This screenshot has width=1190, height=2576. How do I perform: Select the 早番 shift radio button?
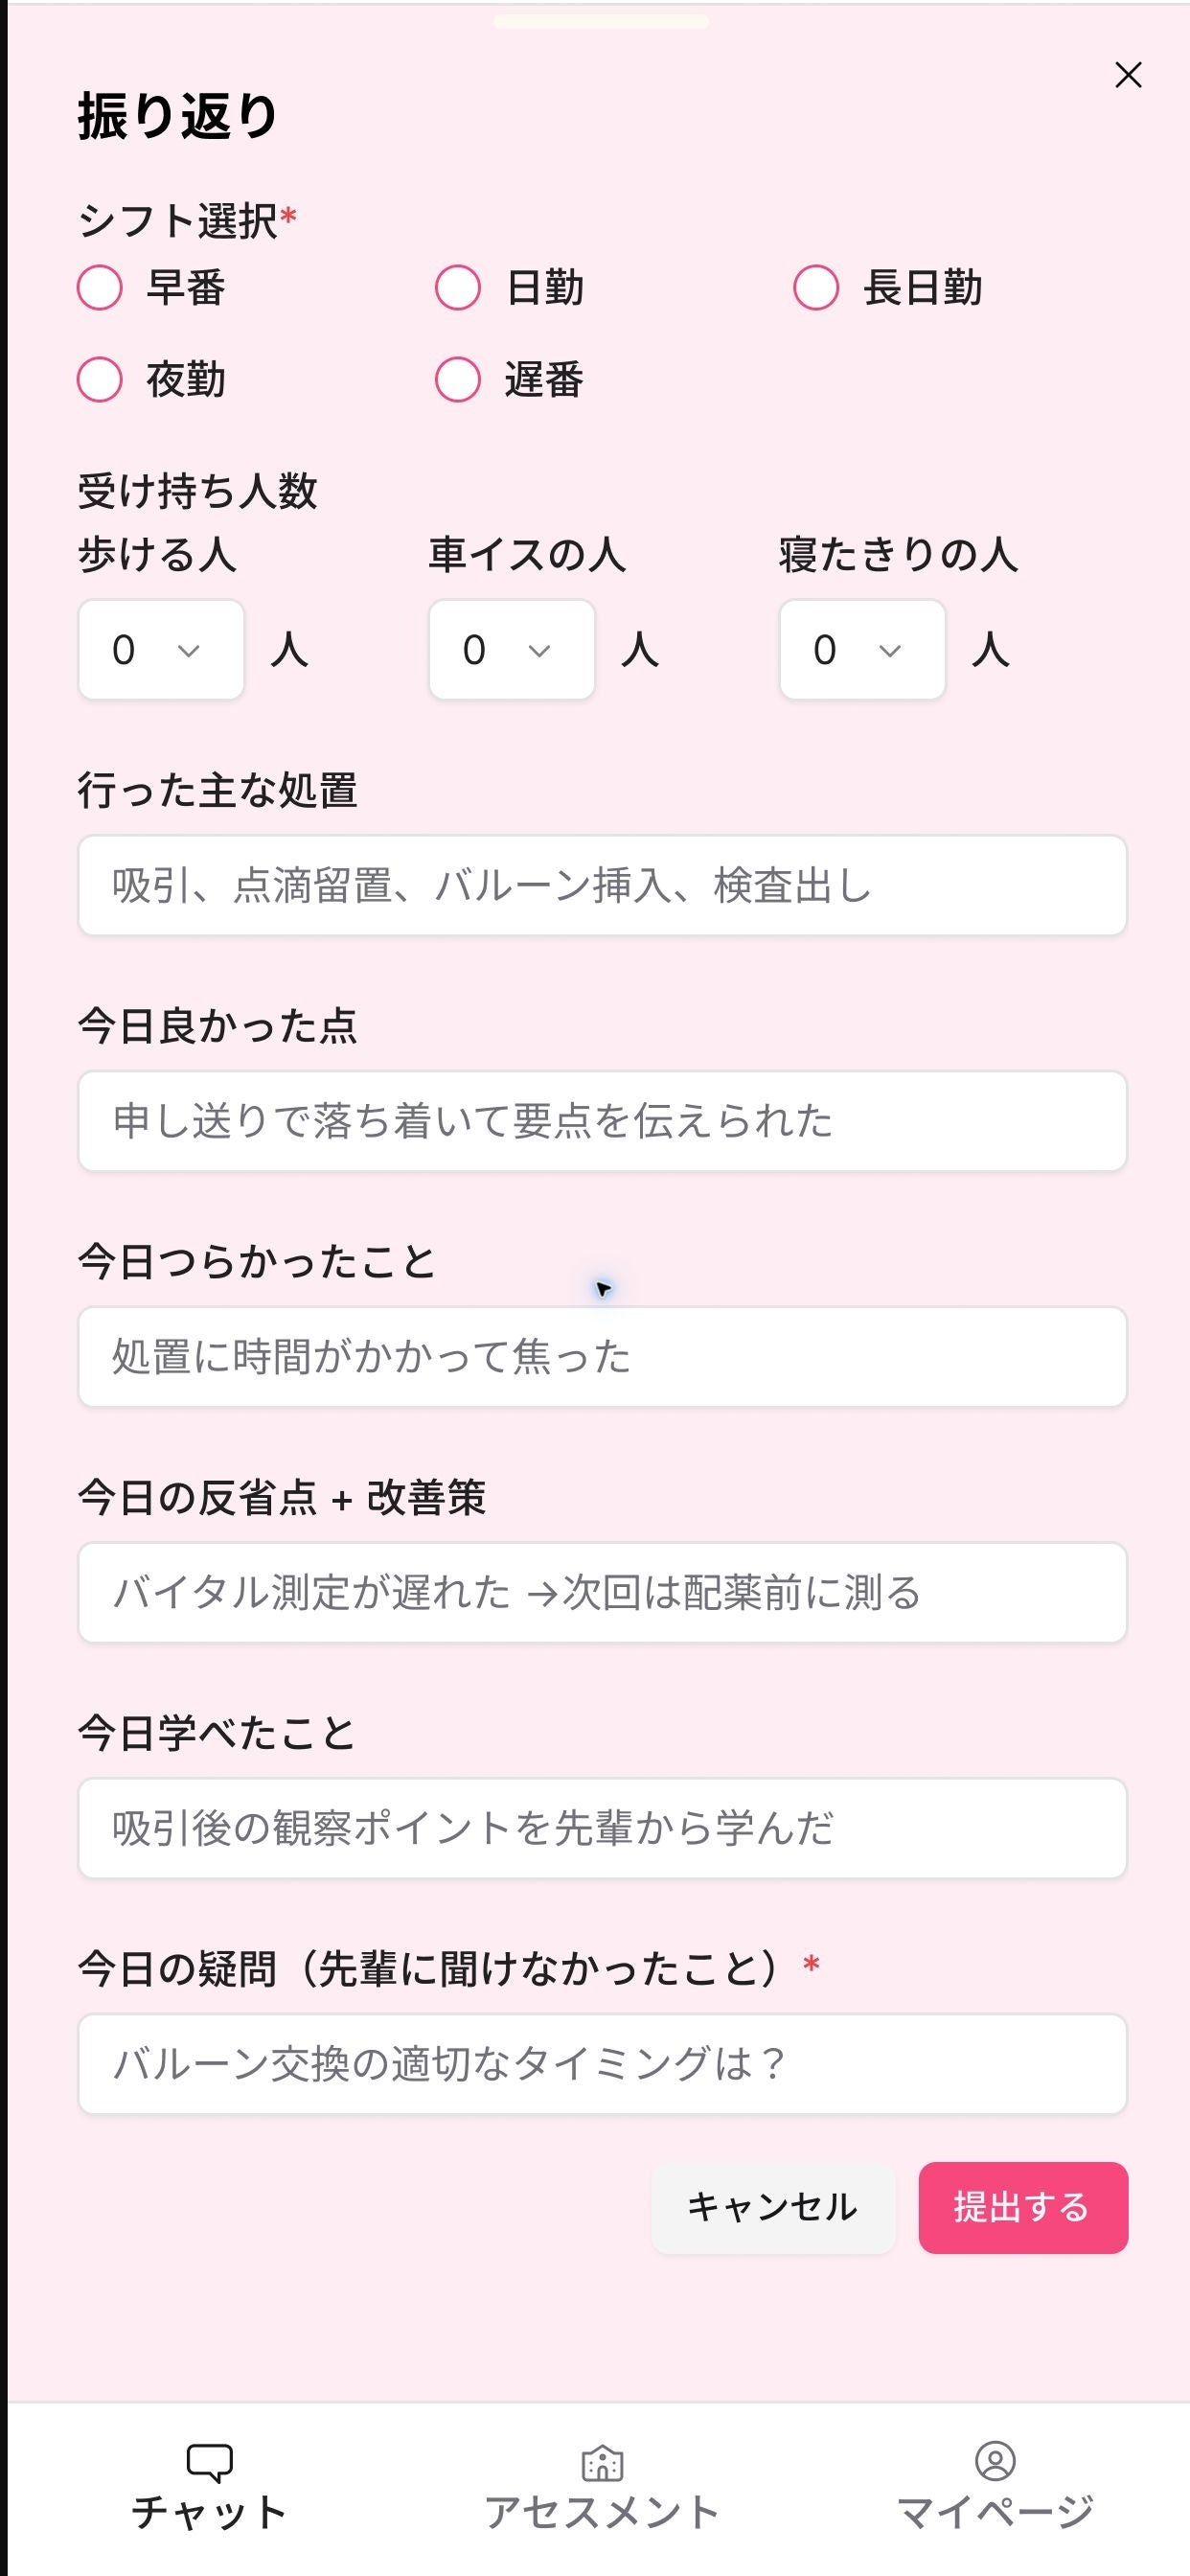100,288
